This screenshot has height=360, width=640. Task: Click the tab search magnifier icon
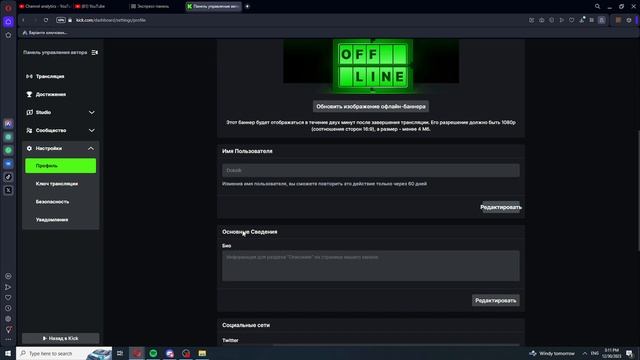pos(597,7)
